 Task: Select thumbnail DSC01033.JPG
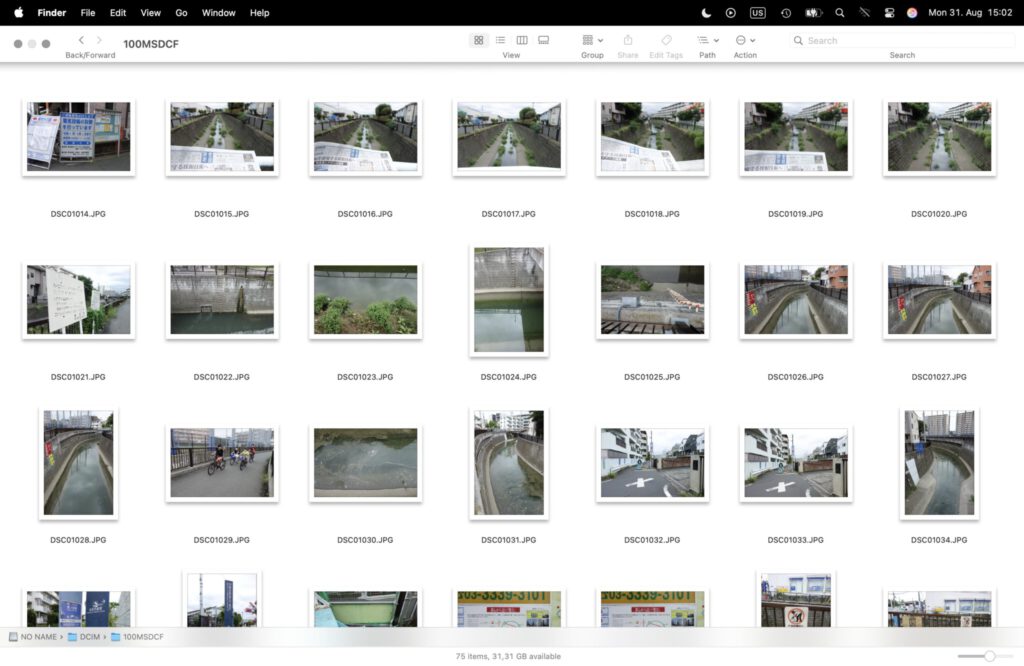(x=796, y=463)
